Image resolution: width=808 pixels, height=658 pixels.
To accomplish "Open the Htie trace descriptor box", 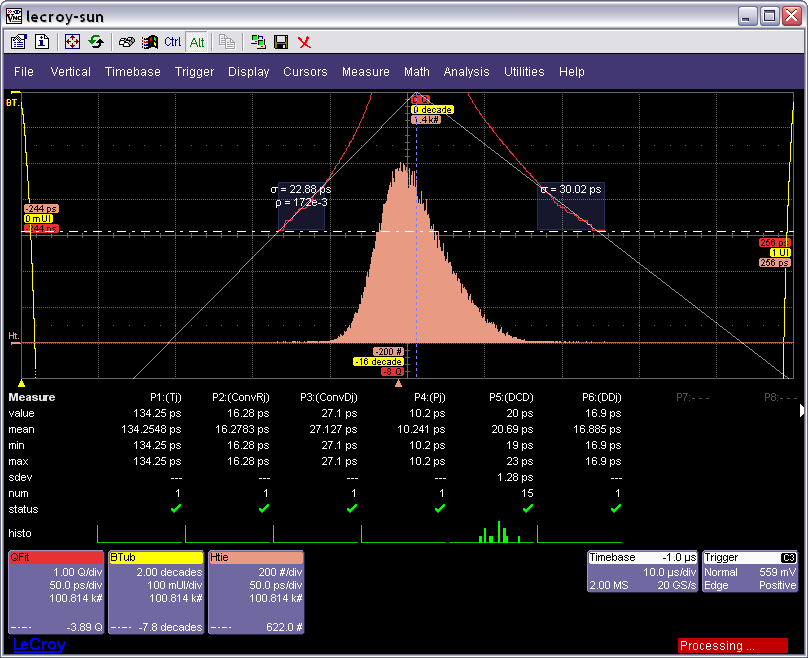I will click(x=256, y=592).
